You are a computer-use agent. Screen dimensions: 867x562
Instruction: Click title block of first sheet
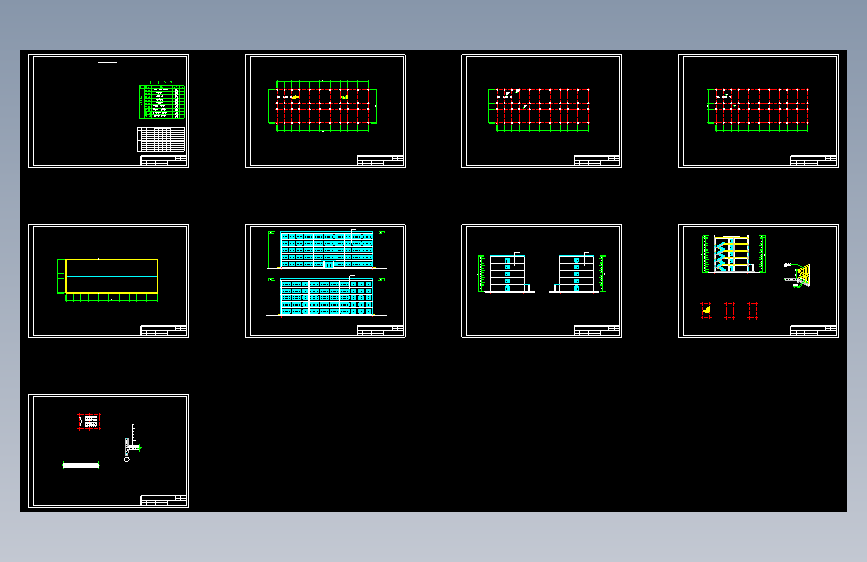pos(163,160)
